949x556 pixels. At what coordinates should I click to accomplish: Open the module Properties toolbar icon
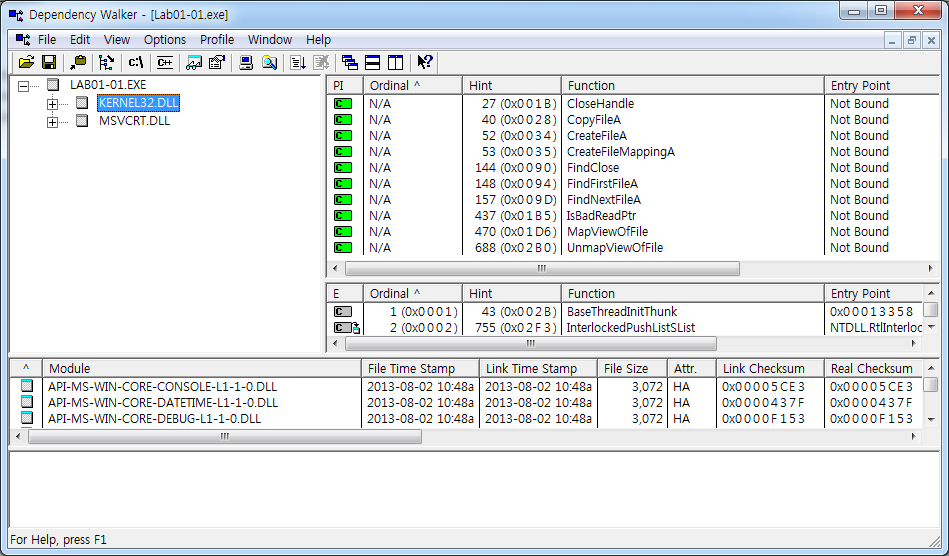[216, 62]
